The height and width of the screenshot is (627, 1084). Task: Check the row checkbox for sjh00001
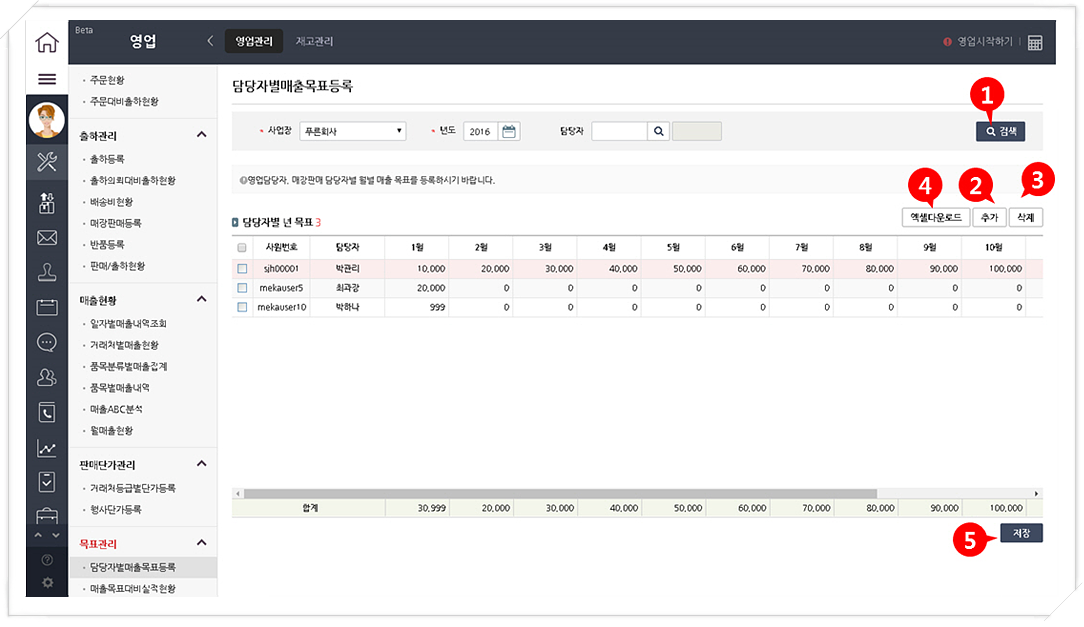(x=242, y=269)
